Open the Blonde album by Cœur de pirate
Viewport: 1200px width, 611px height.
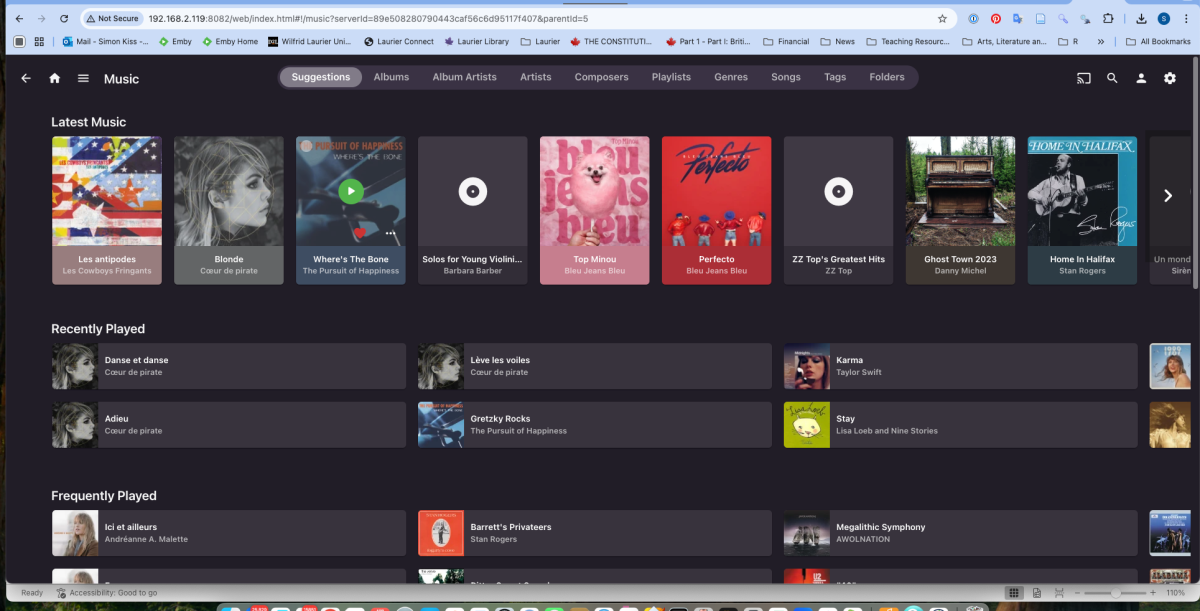[229, 210]
